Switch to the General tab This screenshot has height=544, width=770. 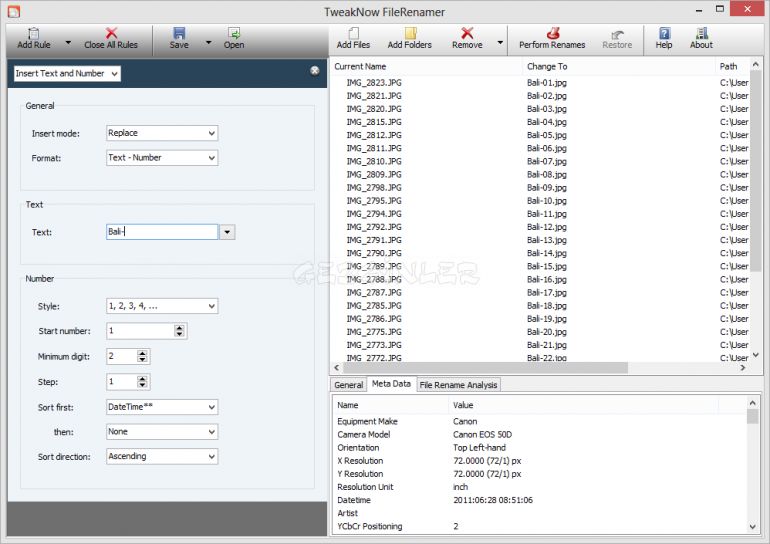tap(349, 385)
